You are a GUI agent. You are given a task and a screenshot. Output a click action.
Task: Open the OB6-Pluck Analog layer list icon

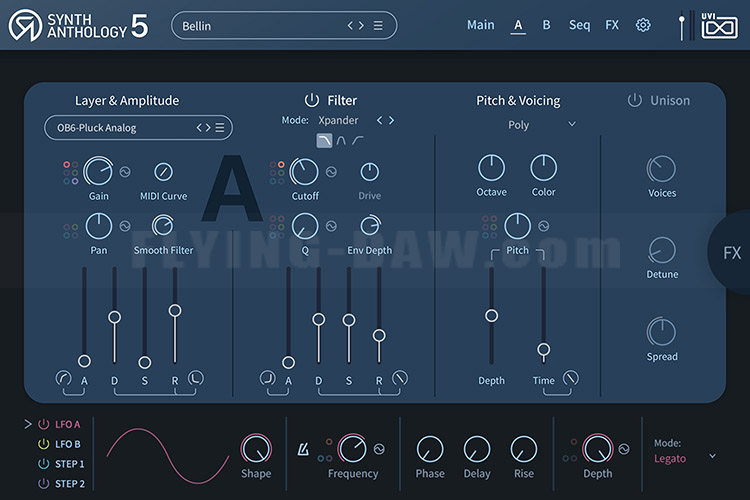[x=220, y=128]
